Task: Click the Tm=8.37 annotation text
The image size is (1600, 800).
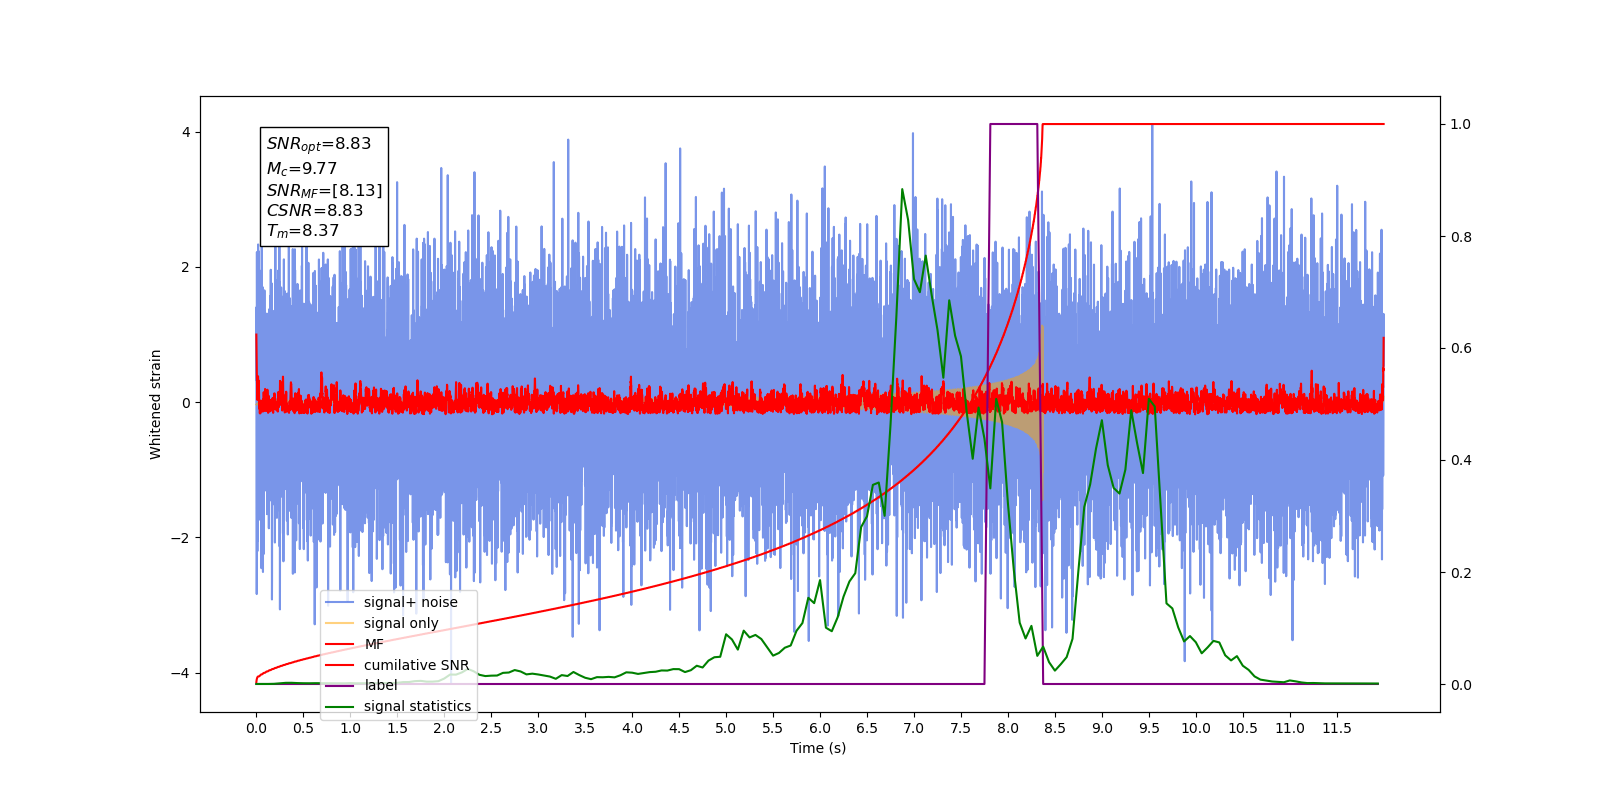Action: [x=303, y=231]
